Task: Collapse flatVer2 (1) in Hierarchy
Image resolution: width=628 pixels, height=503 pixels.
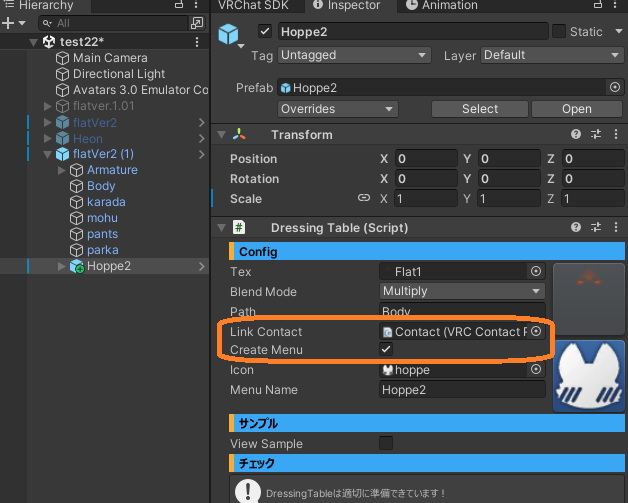Action: point(48,154)
